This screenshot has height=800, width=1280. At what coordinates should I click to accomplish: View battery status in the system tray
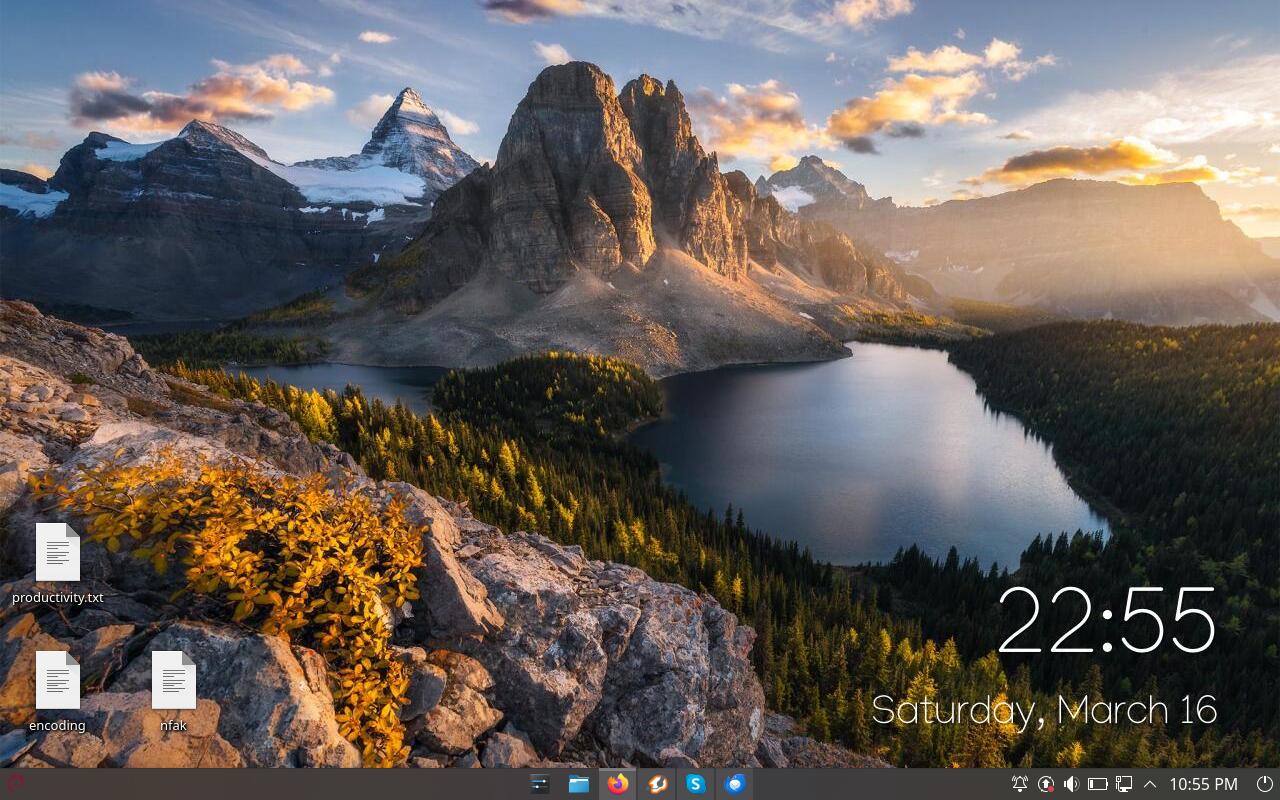pos(1098,784)
